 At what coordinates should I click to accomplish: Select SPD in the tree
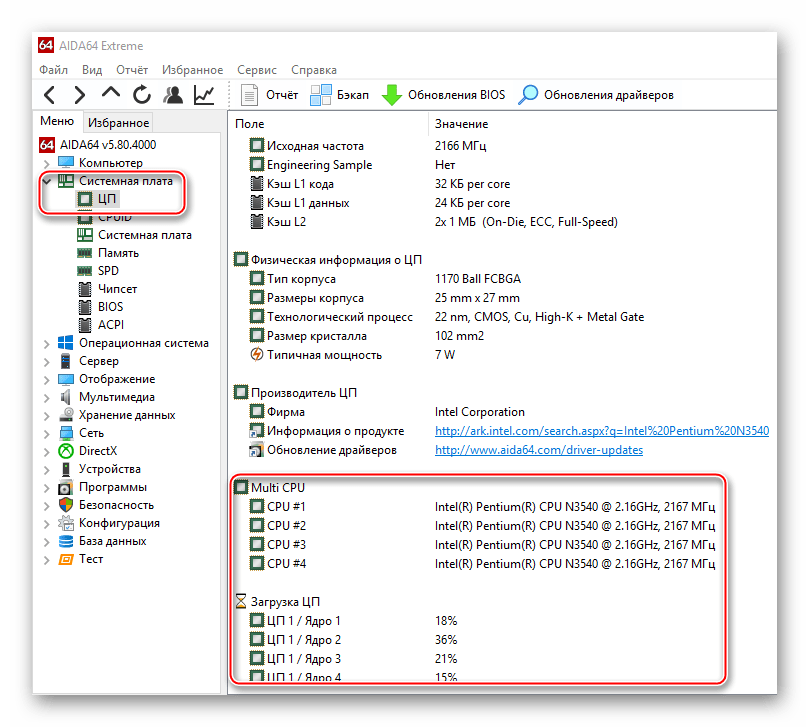point(108,271)
